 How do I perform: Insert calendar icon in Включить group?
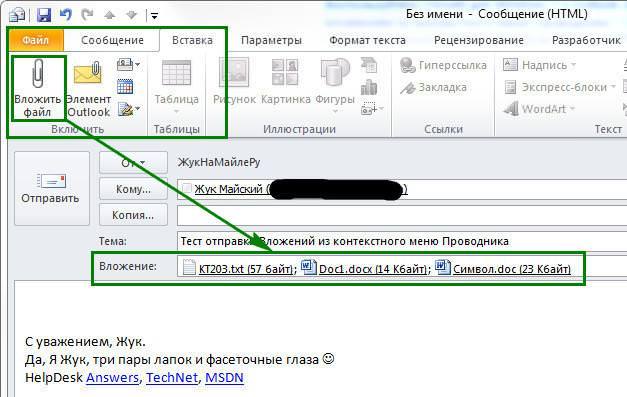point(125,86)
